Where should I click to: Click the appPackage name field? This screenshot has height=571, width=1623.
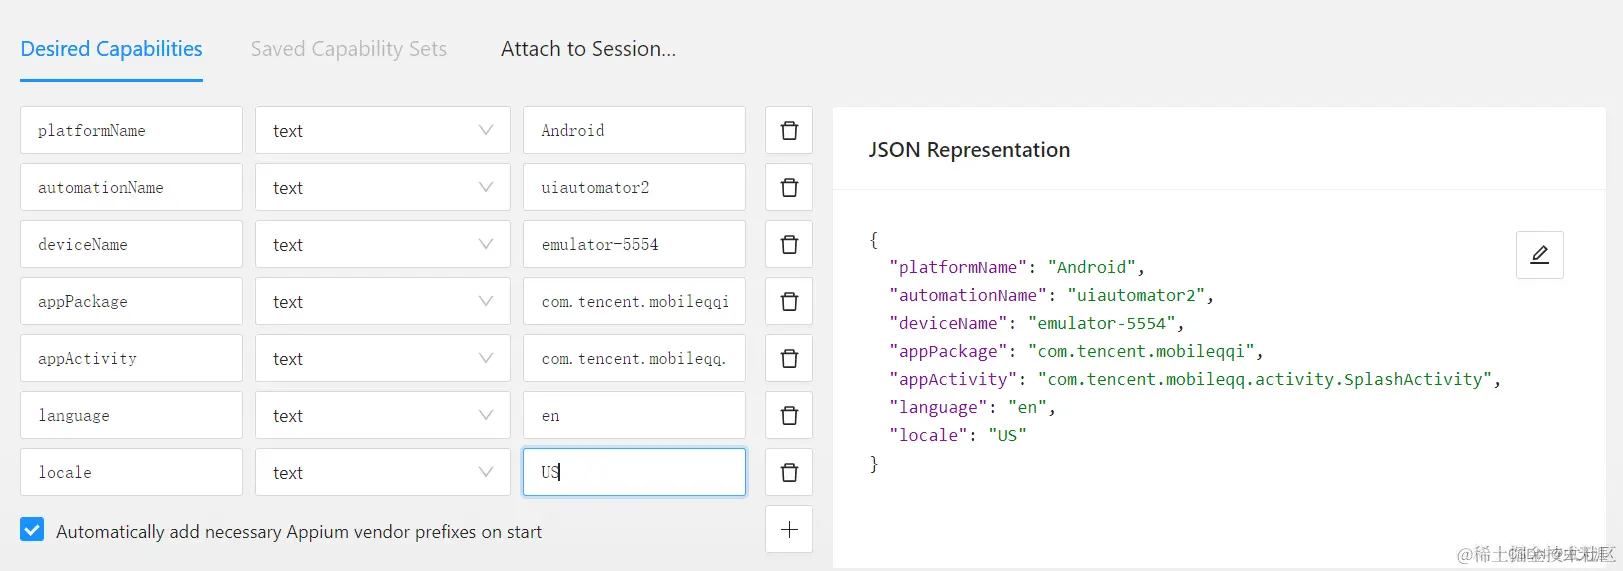(x=131, y=301)
